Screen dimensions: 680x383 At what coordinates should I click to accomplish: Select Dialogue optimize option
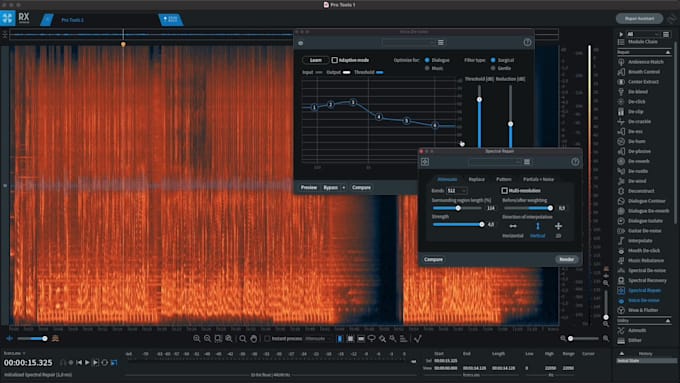point(427,60)
